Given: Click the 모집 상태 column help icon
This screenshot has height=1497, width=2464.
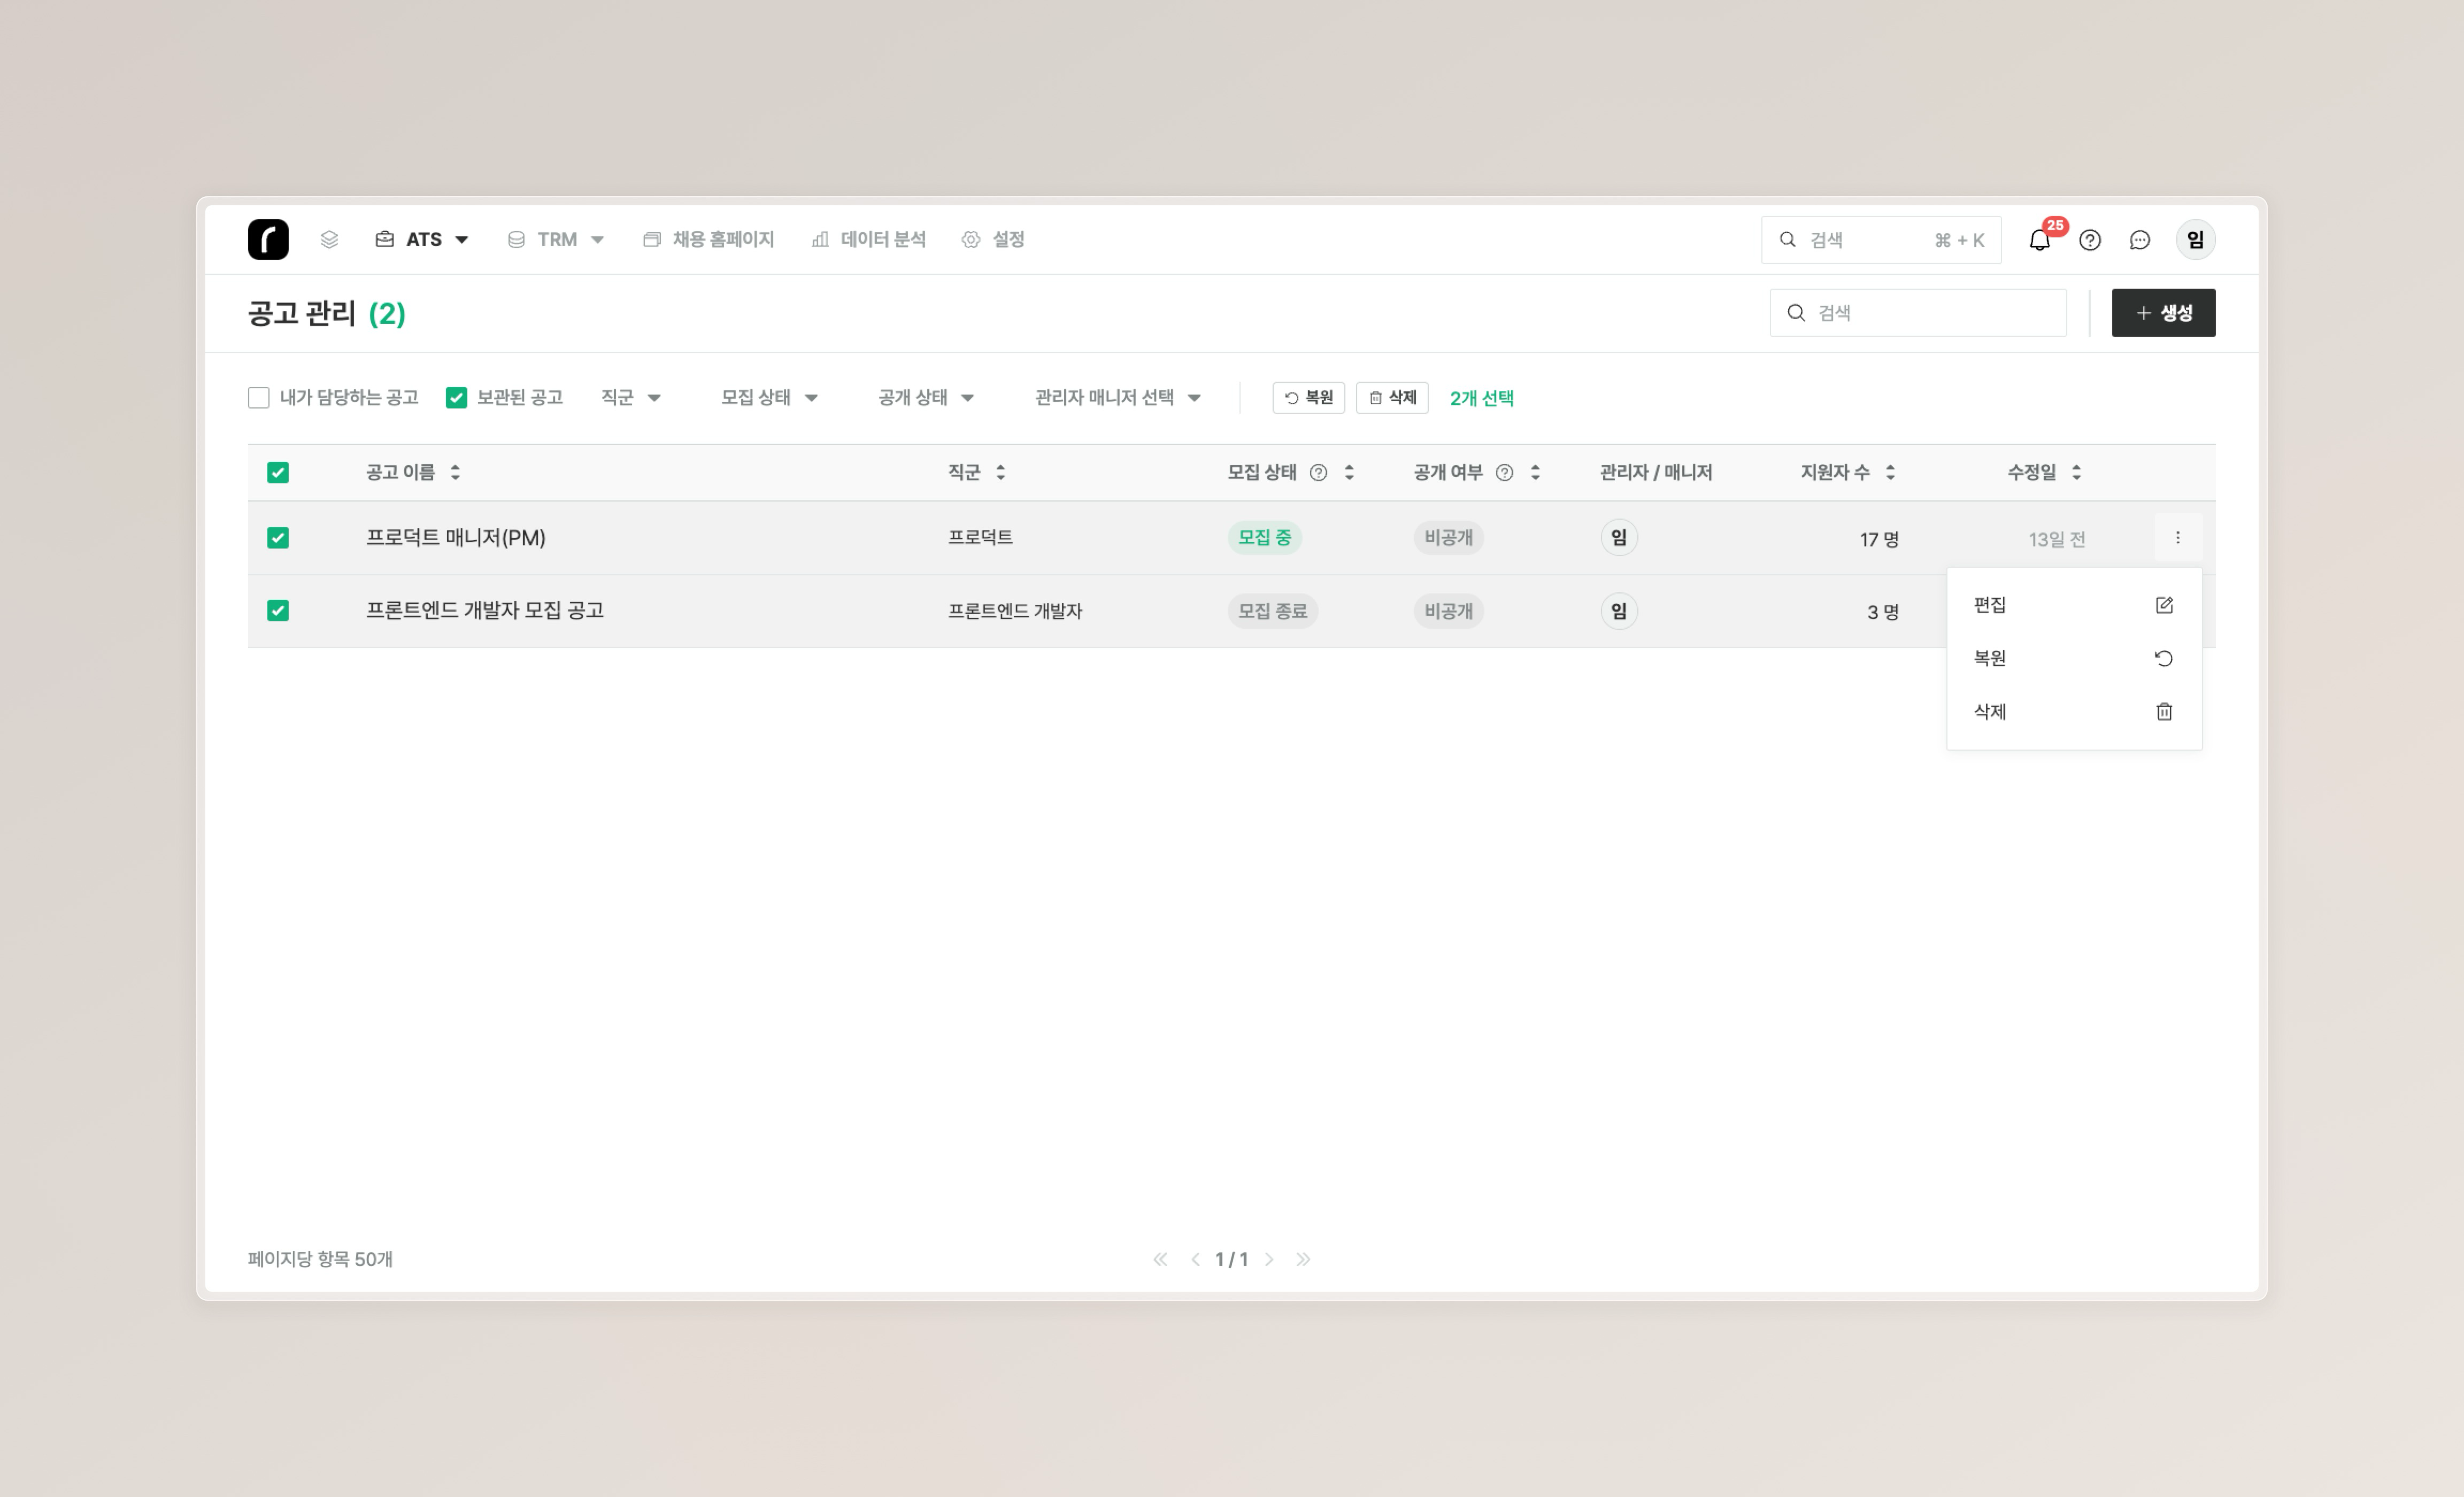Looking at the screenshot, I should click(x=1319, y=473).
